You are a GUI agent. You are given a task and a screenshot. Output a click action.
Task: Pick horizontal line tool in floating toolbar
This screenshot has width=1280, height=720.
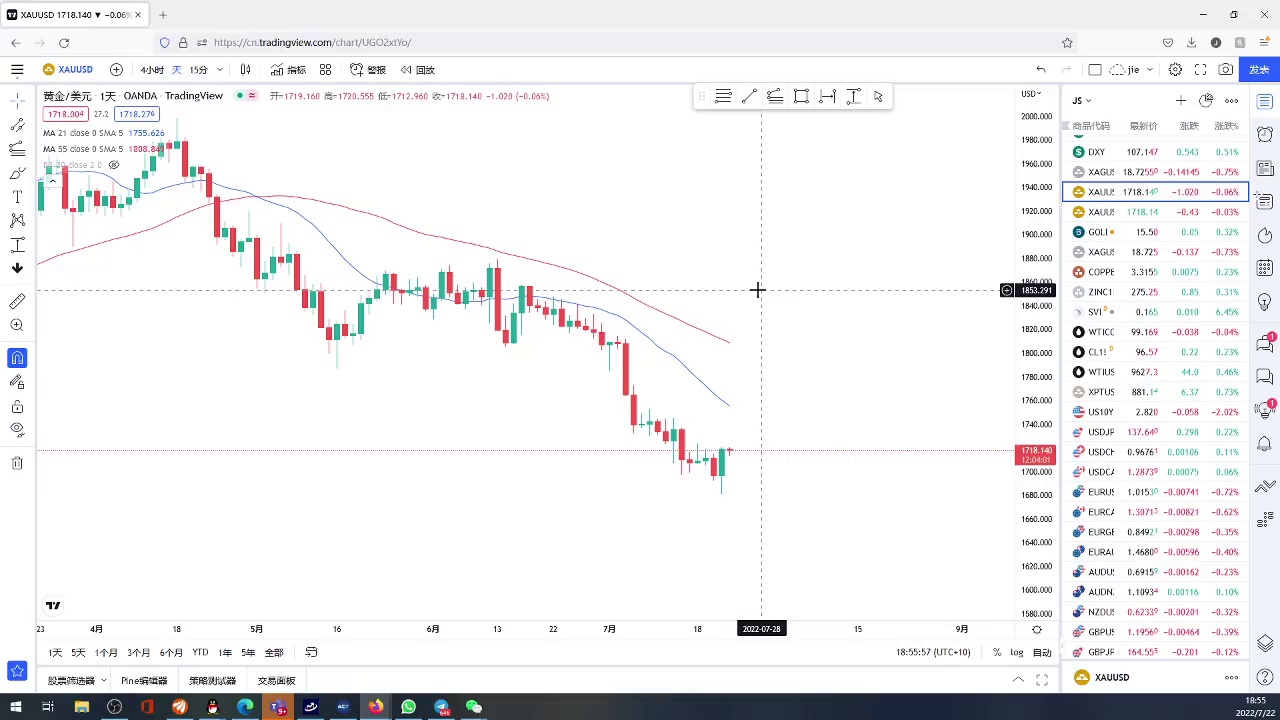pyautogui.click(x=723, y=96)
